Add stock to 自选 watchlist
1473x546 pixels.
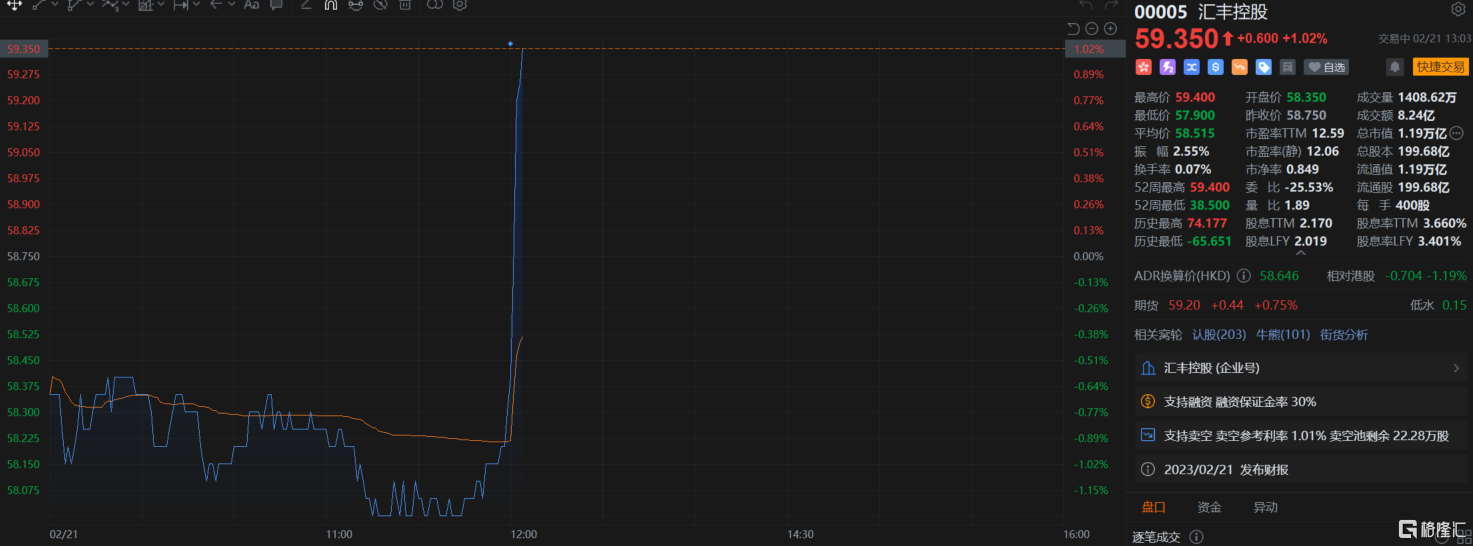pos(1326,67)
